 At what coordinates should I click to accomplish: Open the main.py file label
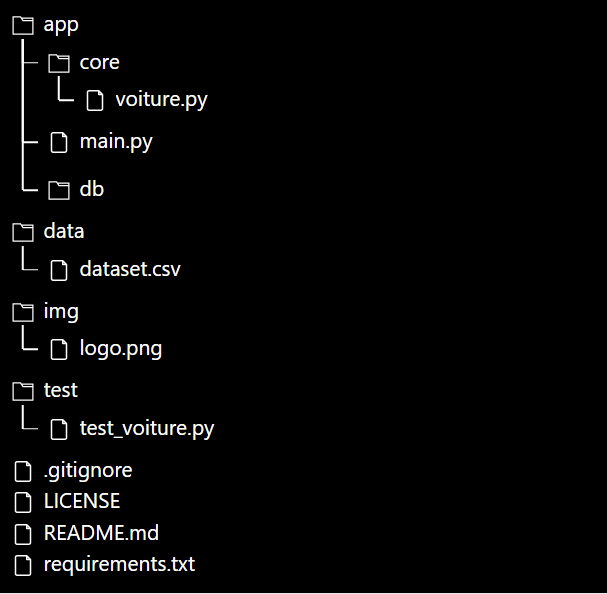tap(116, 142)
